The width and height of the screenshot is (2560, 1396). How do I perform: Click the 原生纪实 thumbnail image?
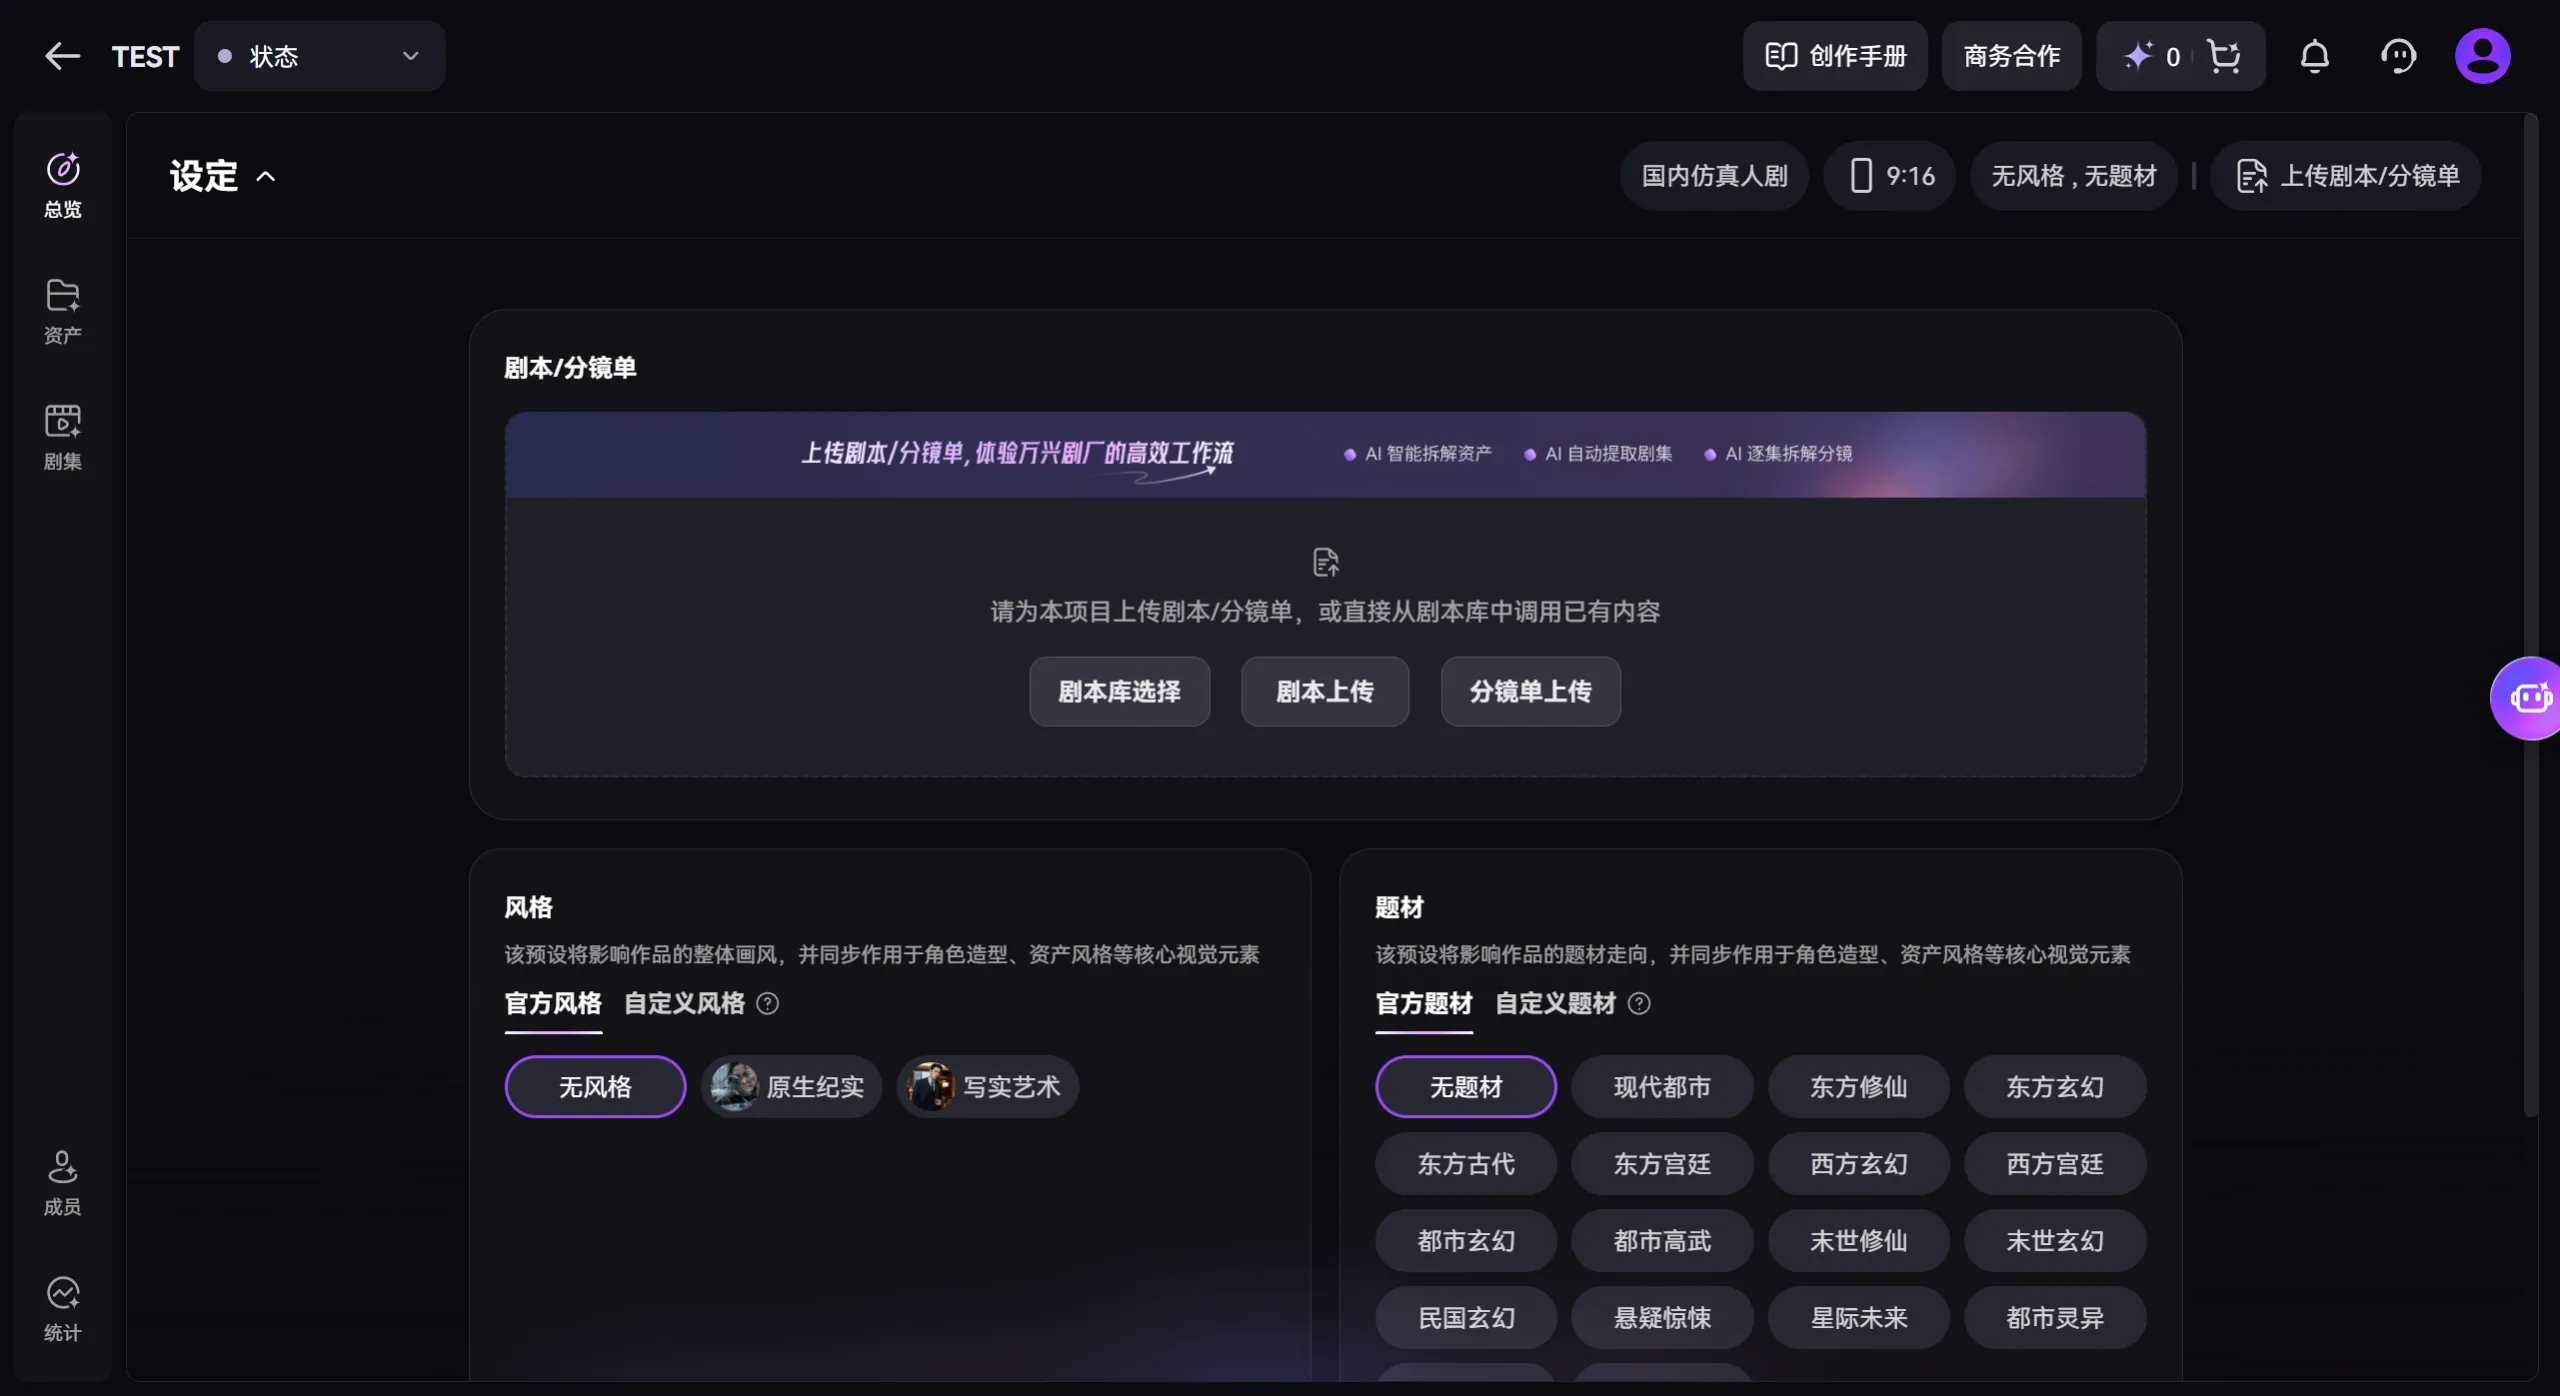point(734,1087)
